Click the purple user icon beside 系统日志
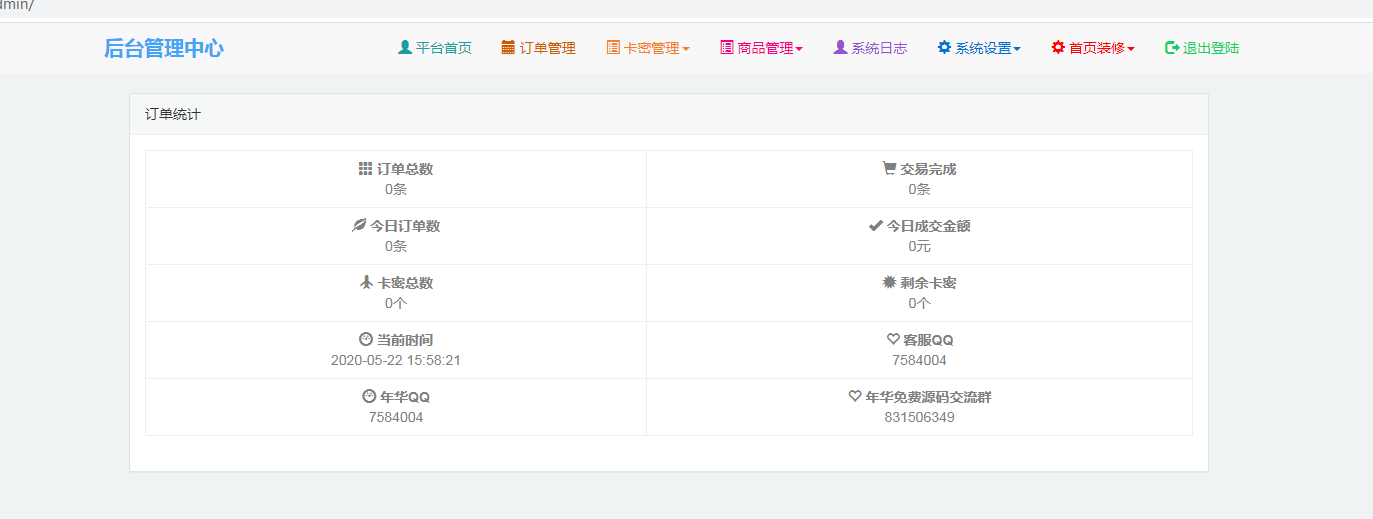The width and height of the screenshot is (1373, 519). pyautogui.click(x=840, y=47)
